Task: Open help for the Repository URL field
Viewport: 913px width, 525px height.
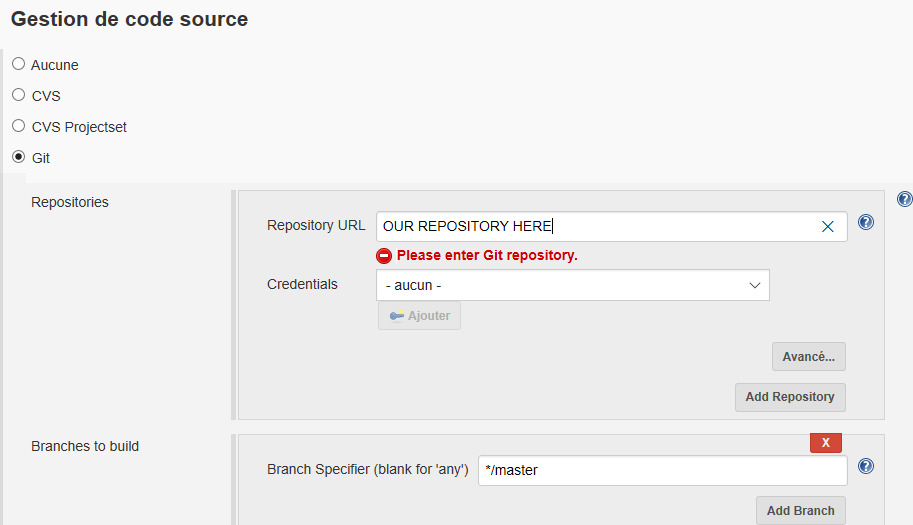Action: coord(866,222)
